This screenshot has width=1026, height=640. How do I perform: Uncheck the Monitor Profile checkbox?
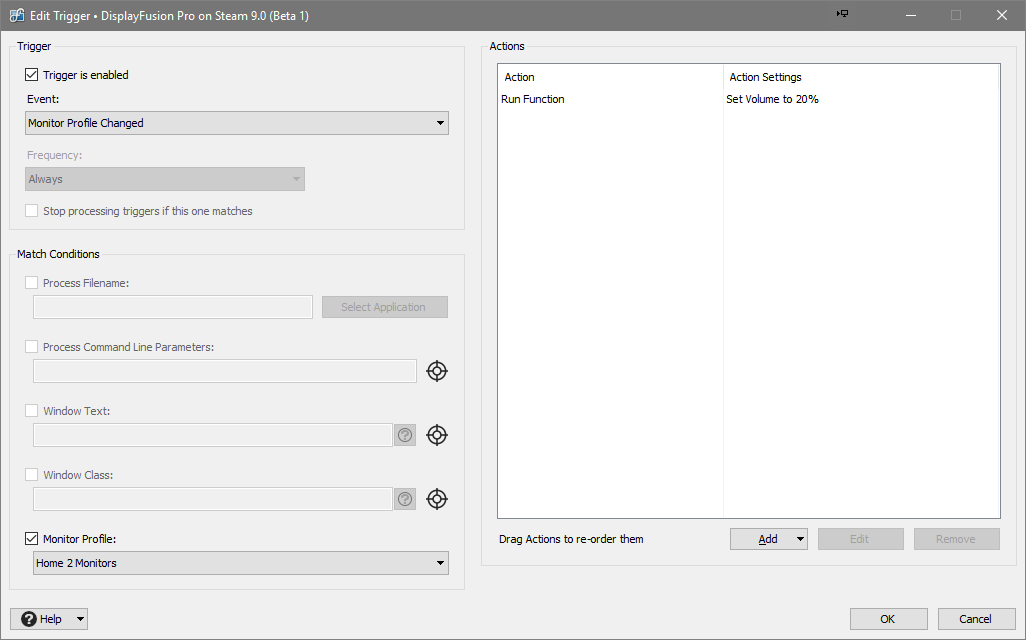[x=32, y=539]
